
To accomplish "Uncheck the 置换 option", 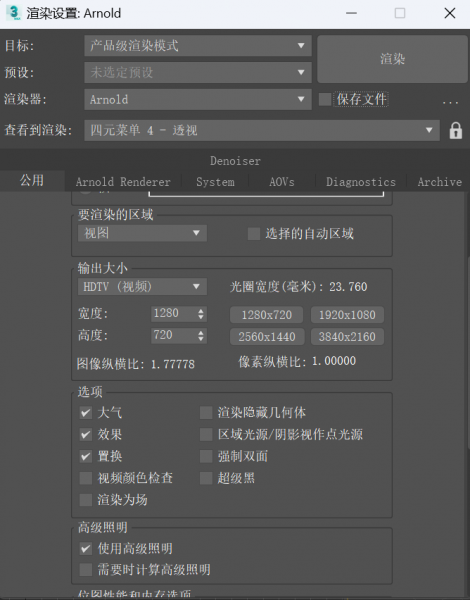I will (86, 456).
